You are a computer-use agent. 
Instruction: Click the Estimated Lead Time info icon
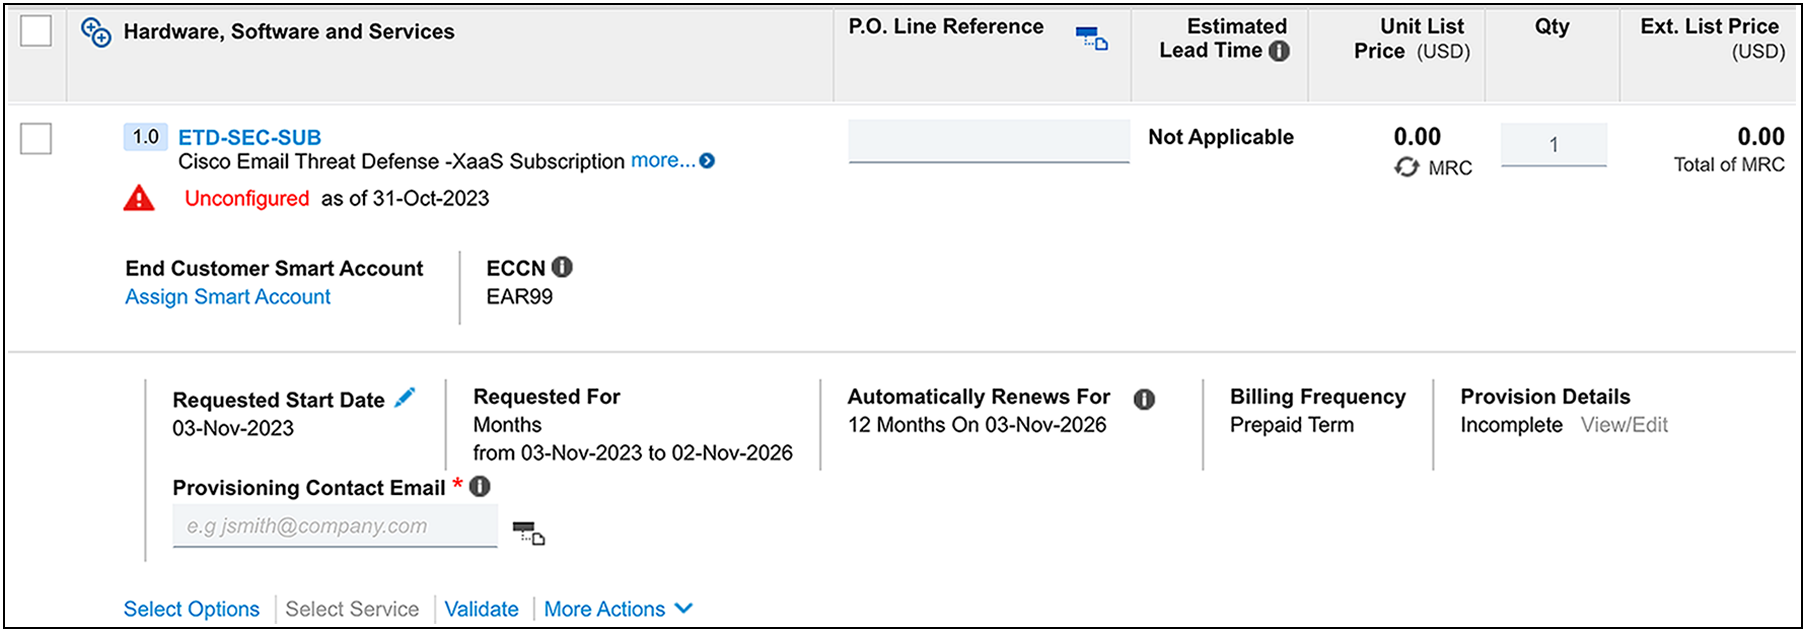(x=1278, y=51)
